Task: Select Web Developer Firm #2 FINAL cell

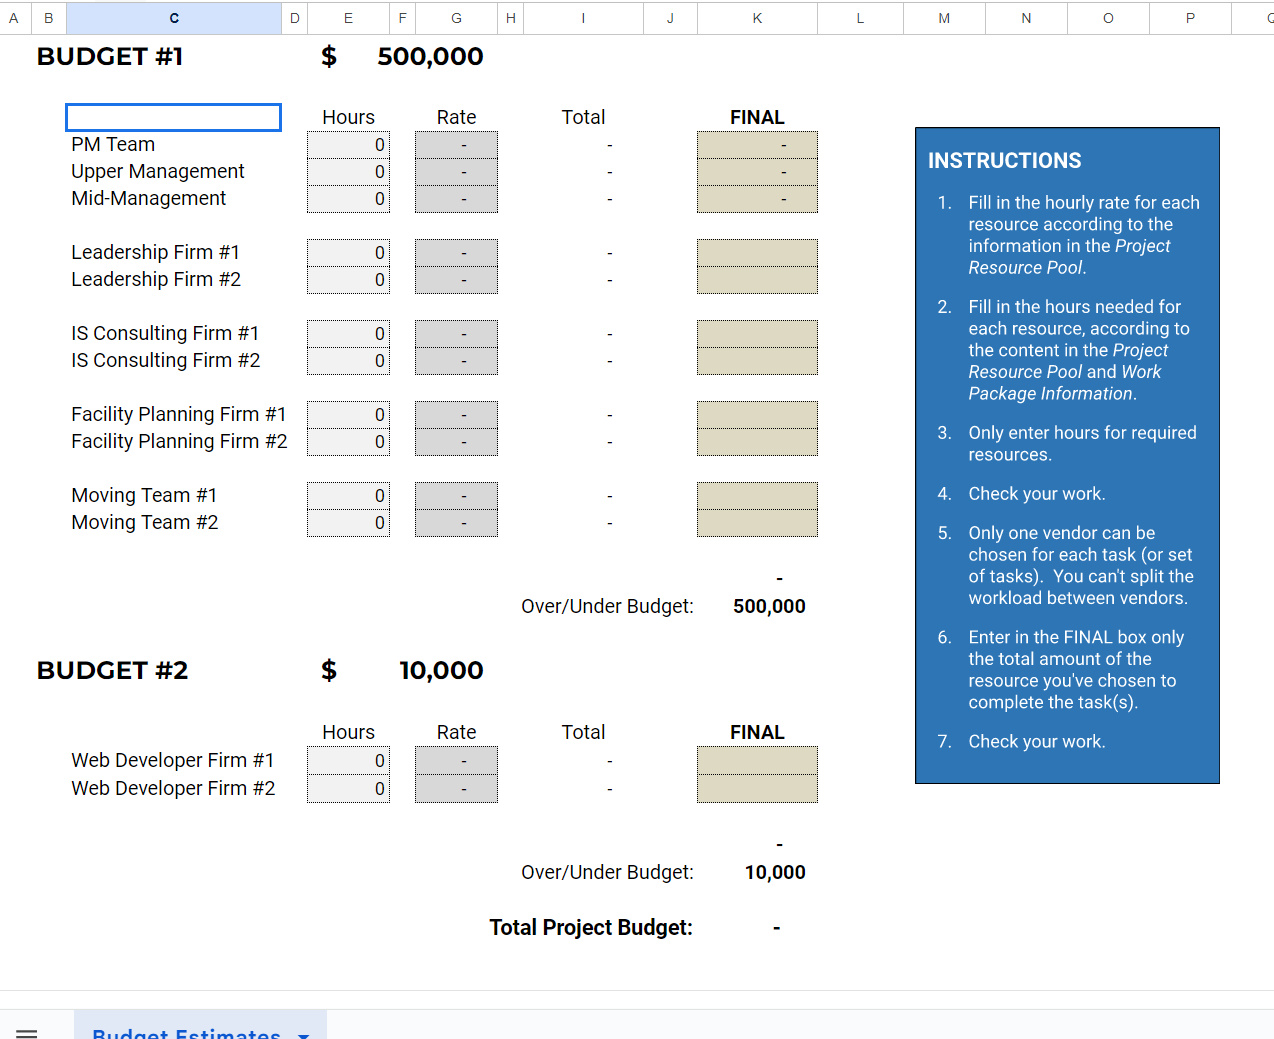Action: [757, 789]
